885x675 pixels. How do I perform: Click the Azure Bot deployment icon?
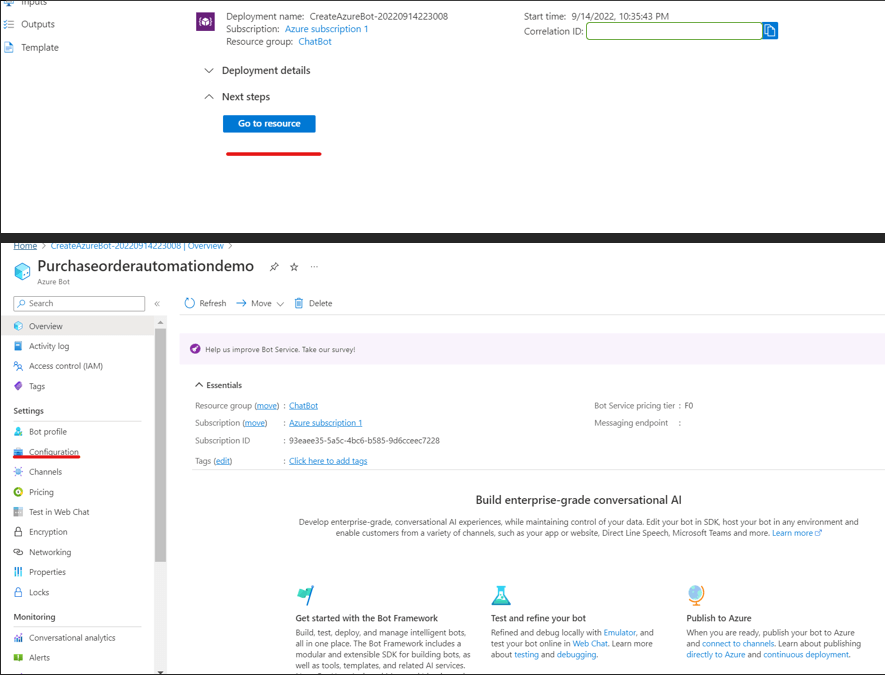205,22
